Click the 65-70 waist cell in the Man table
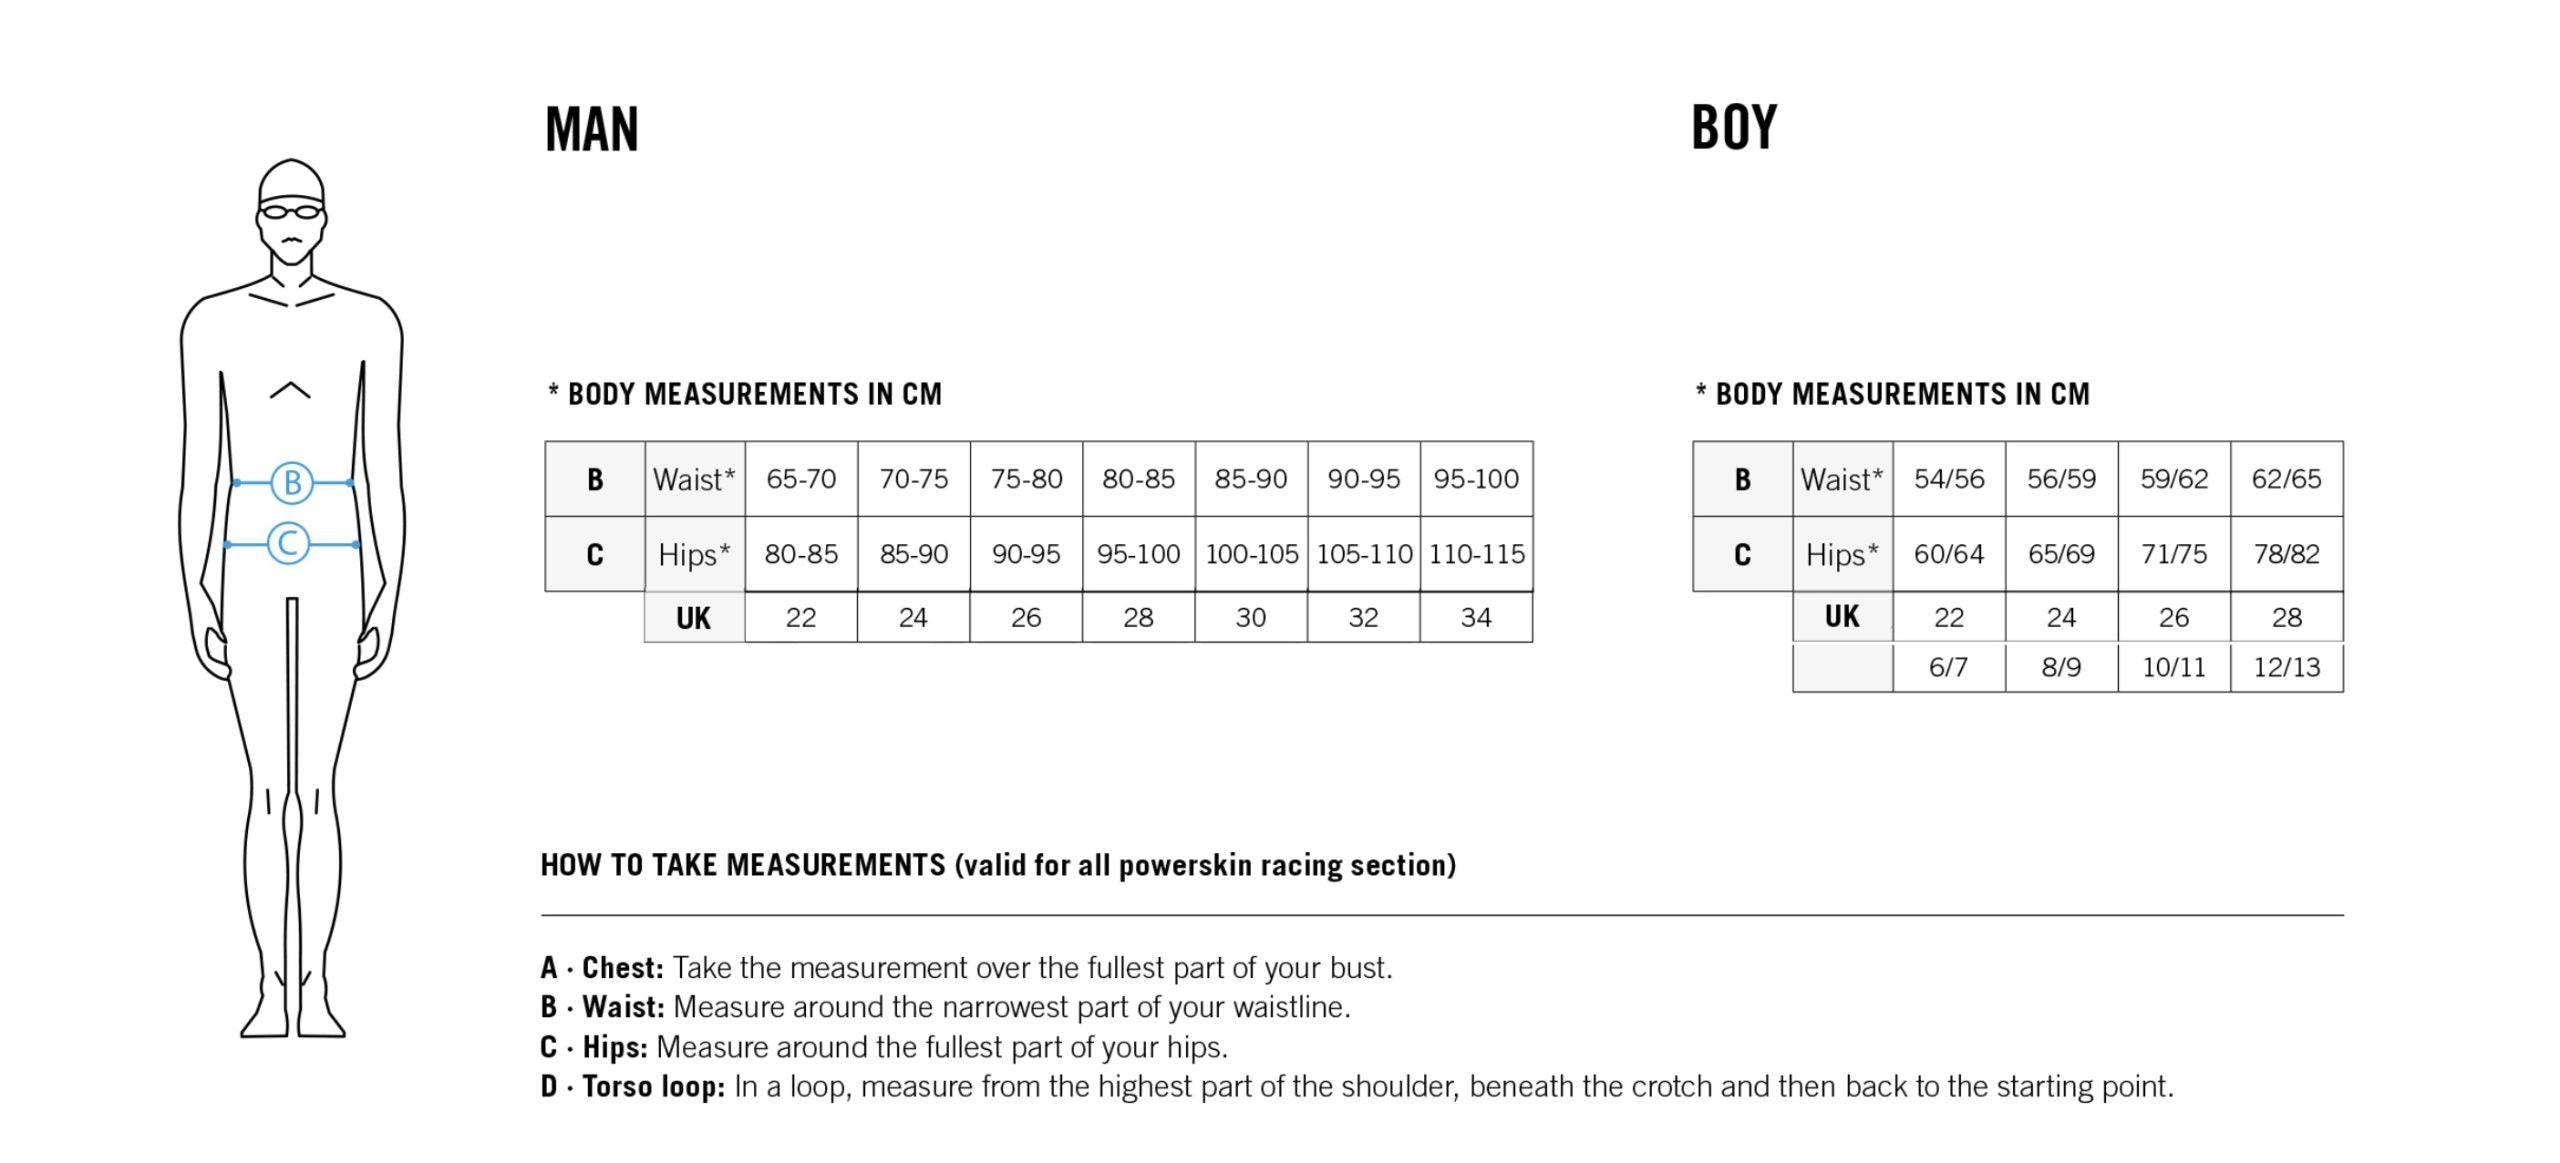Viewport: 2560px width, 1163px height. [x=801, y=479]
